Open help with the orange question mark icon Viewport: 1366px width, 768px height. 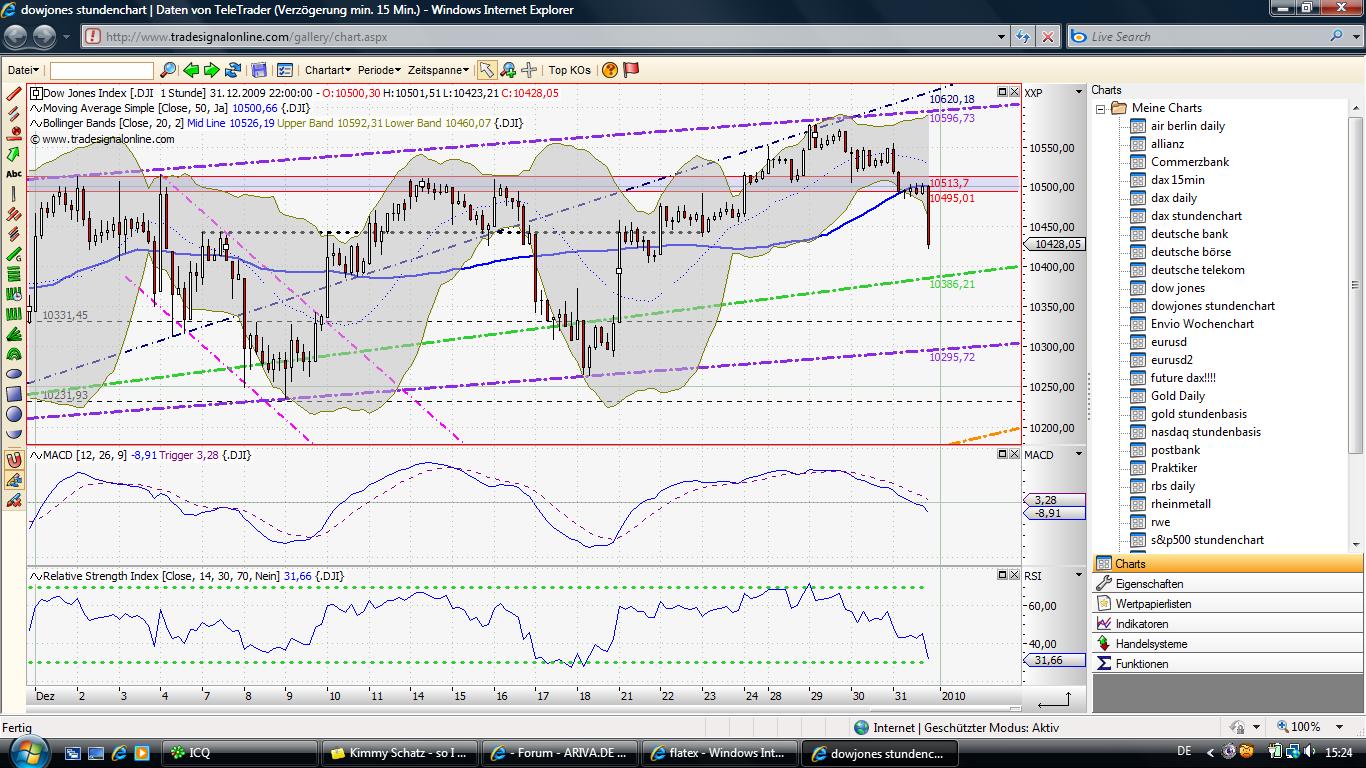610,70
